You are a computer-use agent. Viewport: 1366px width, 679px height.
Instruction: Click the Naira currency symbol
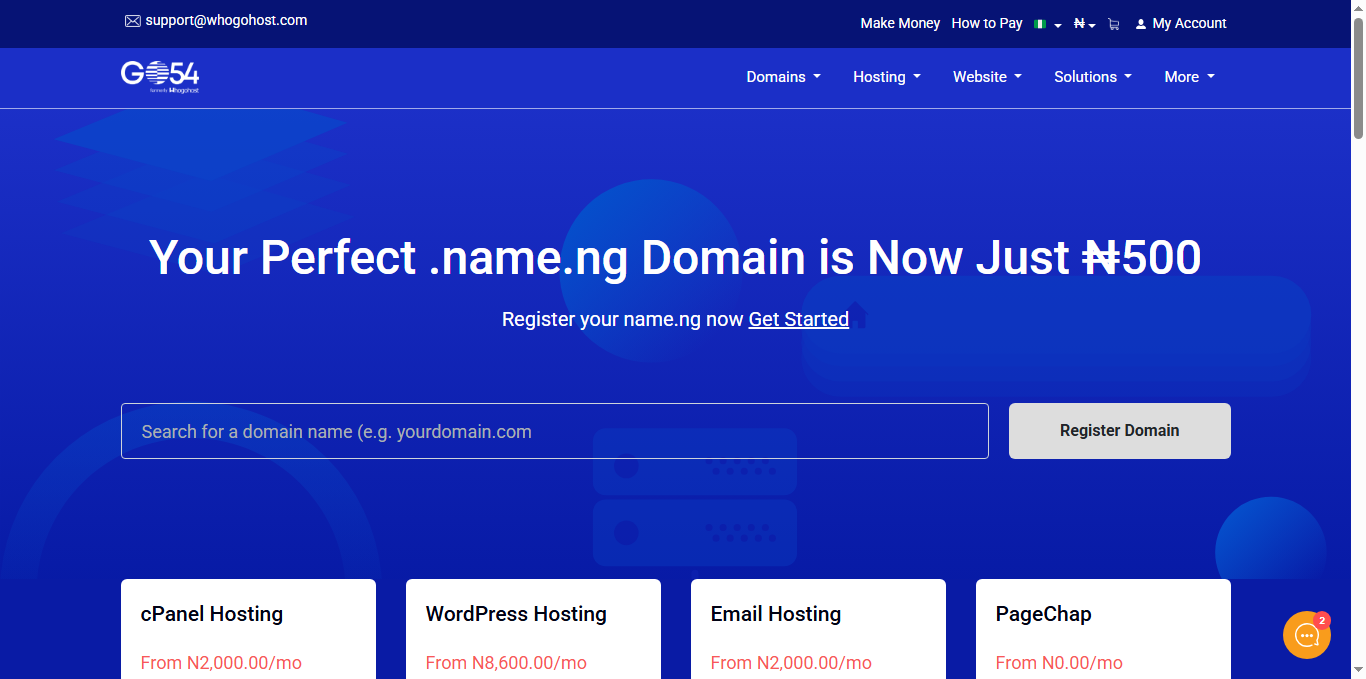click(x=1079, y=23)
